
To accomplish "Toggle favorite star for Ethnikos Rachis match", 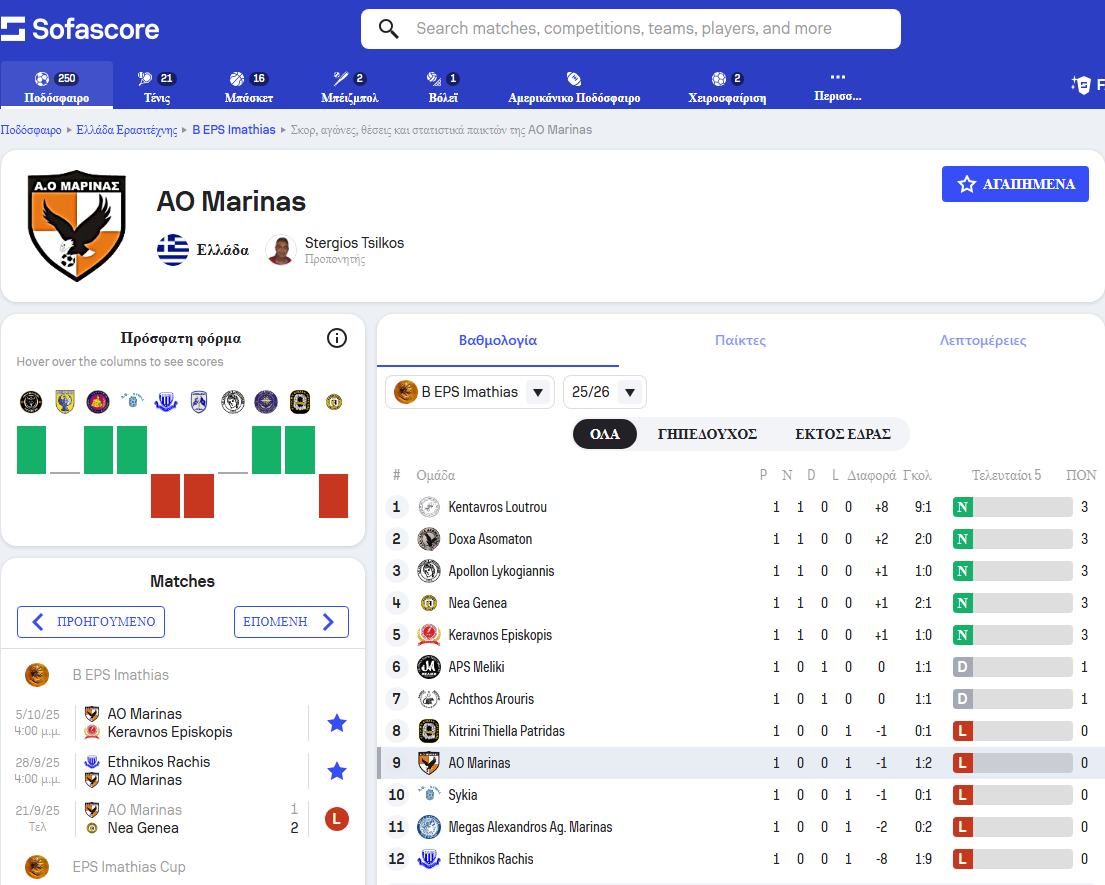I will (337, 771).
